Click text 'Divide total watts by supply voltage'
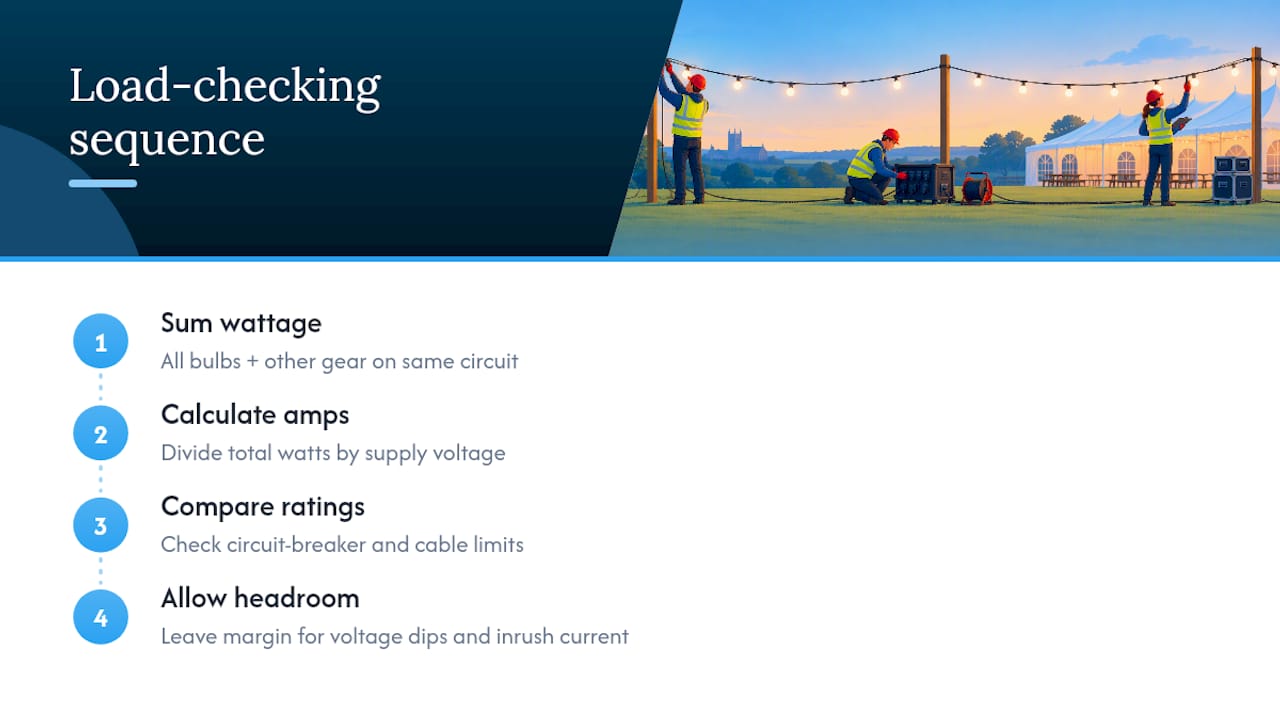Viewport: 1280px width, 720px height. pyautogui.click(x=333, y=453)
